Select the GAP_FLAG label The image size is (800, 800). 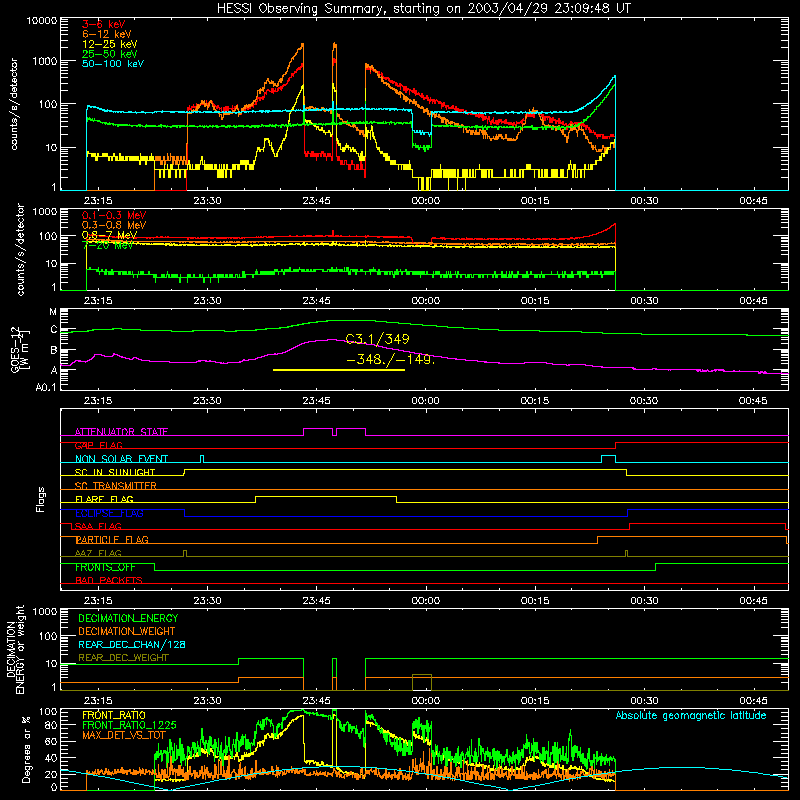pyautogui.click(x=99, y=445)
